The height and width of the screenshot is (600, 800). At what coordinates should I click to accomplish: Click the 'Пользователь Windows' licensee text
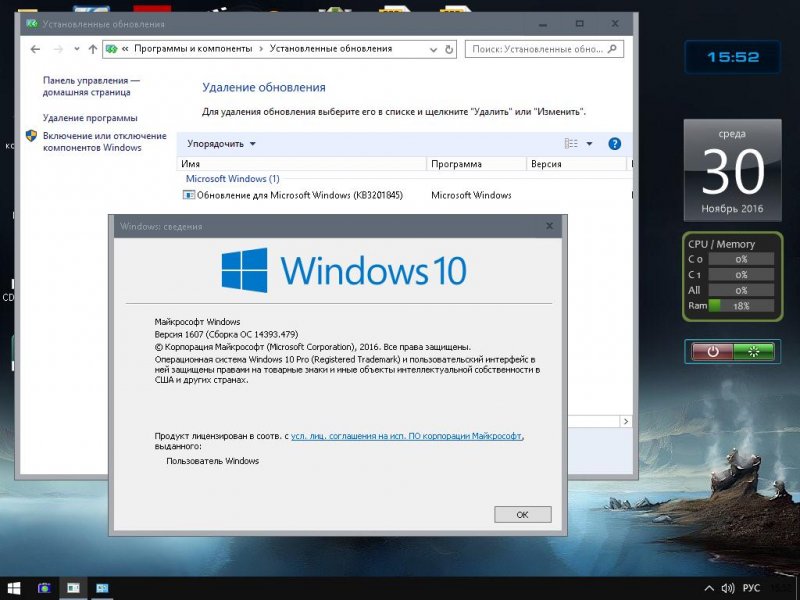[x=212, y=461]
